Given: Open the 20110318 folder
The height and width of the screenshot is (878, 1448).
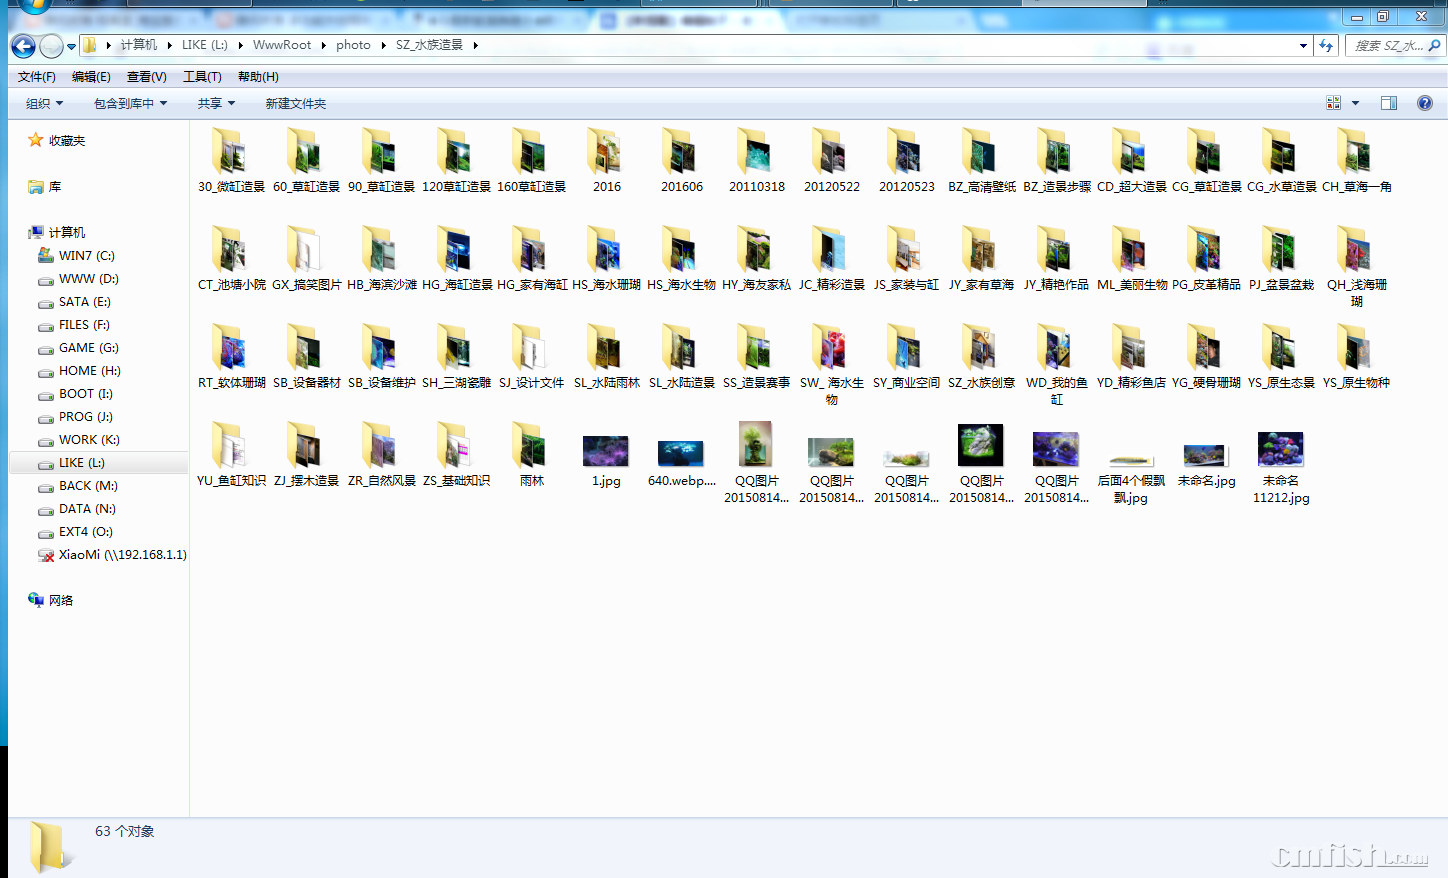Looking at the screenshot, I should [x=756, y=160].
